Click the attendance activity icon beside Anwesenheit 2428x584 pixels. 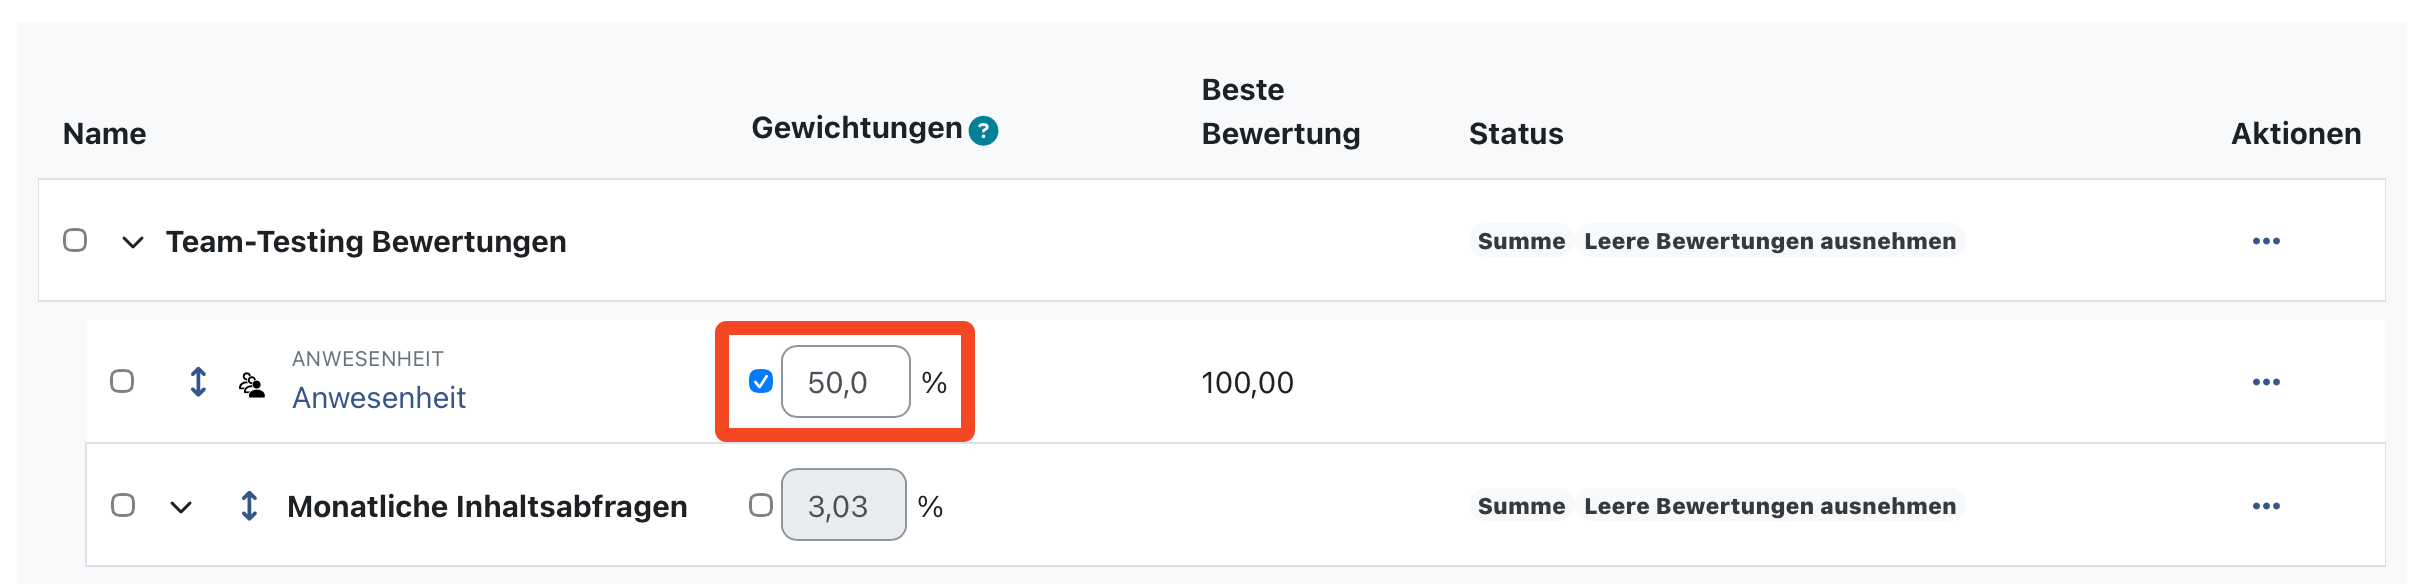point(252,385)
